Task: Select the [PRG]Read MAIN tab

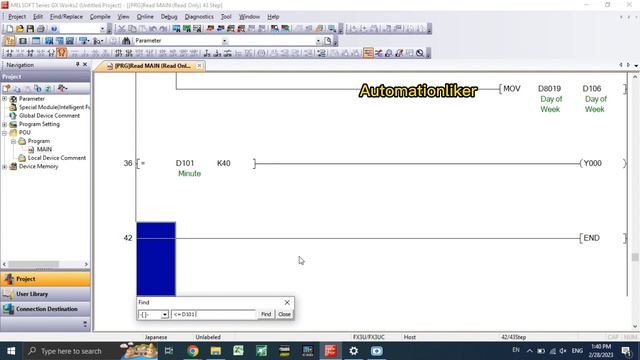Action: [x=150, y=66]
